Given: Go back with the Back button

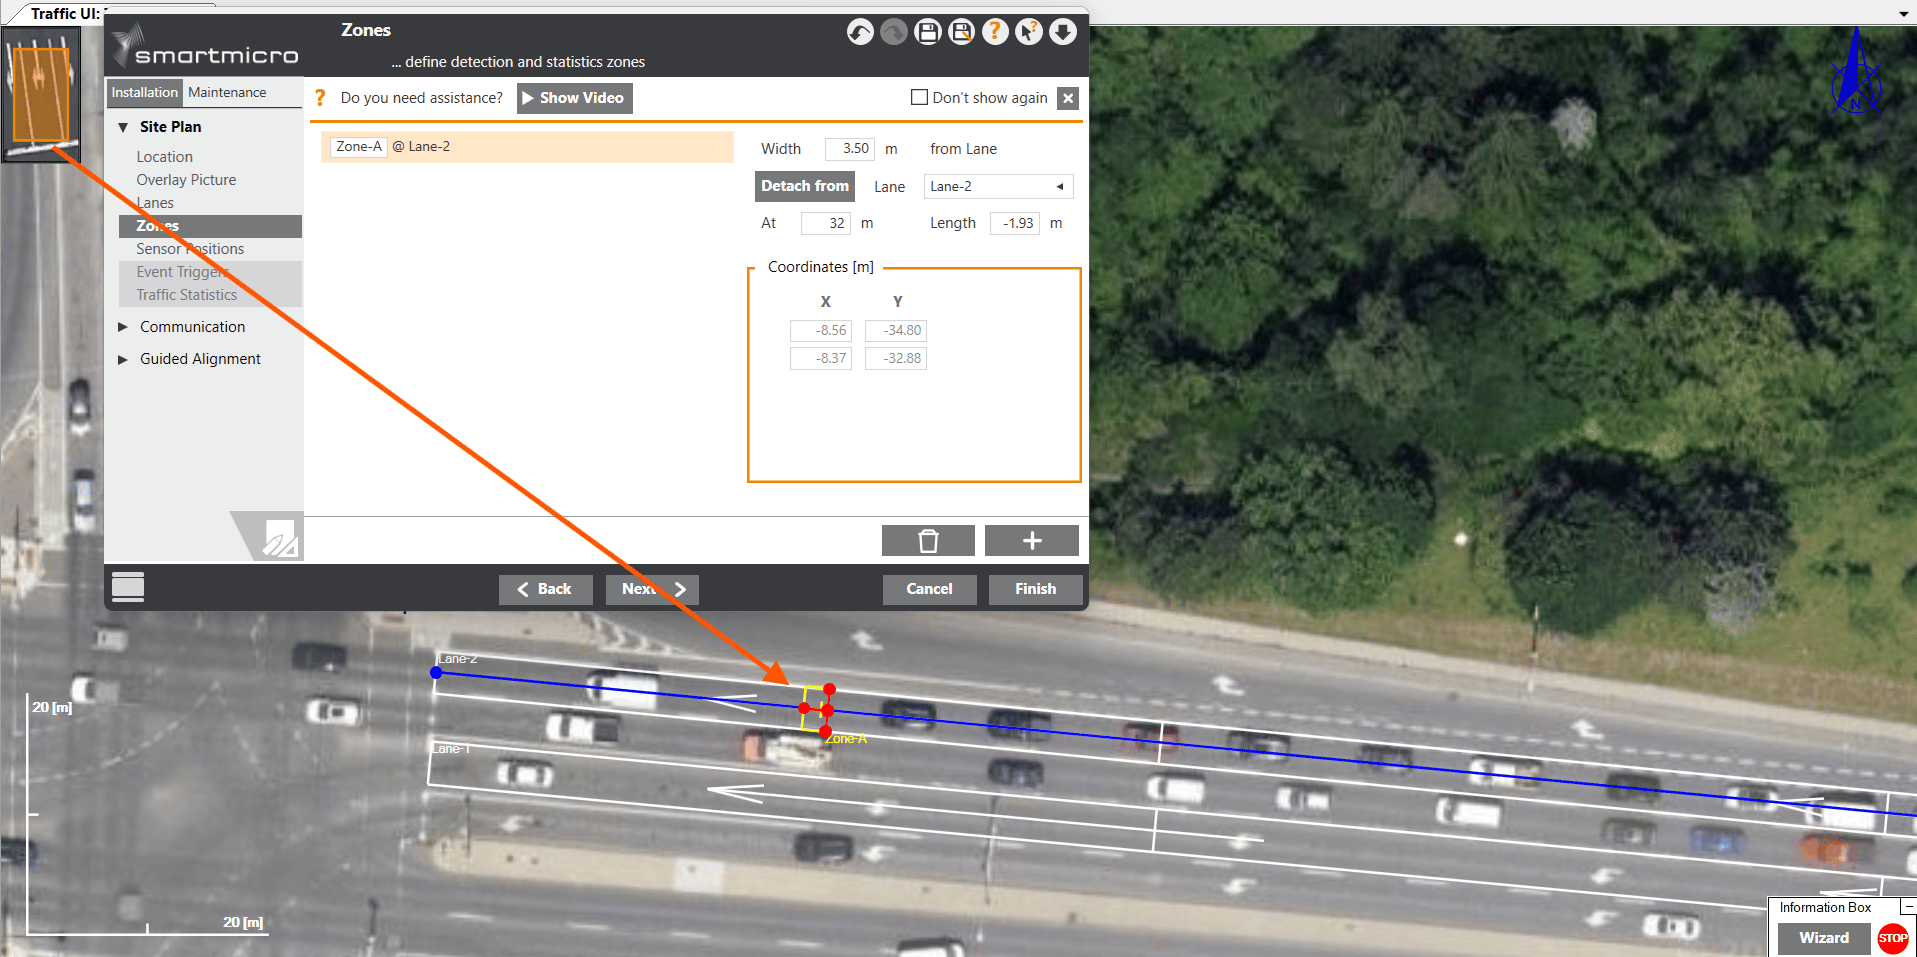Looking at the screenshot, I should click(545, 589).
